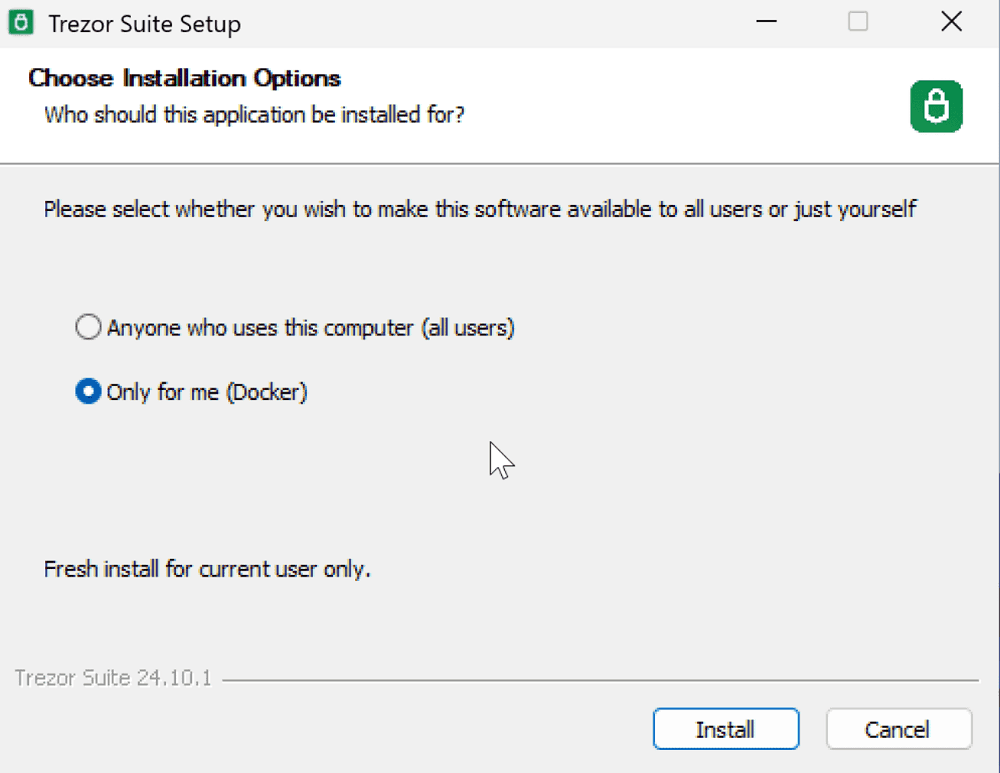Click the 'Only for me (Docker)' label text
This screenshot has width=1000, height=773.
[207, 392]
